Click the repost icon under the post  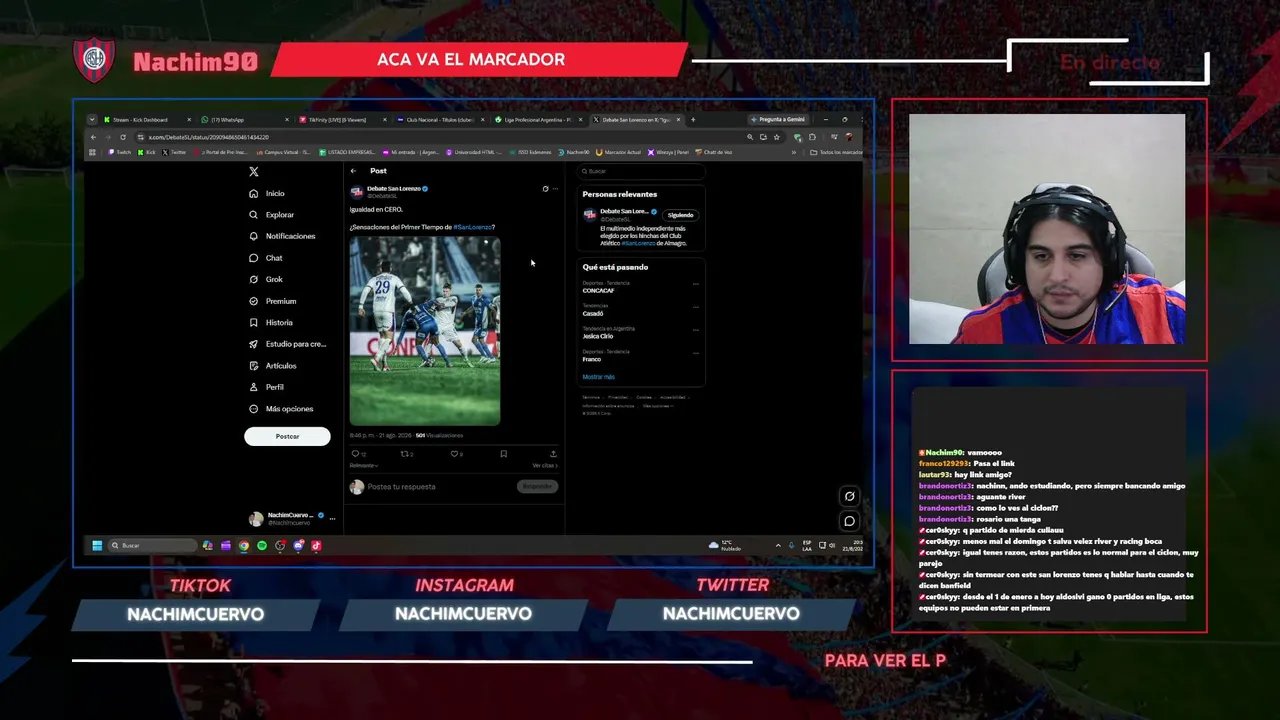[406, 454]
